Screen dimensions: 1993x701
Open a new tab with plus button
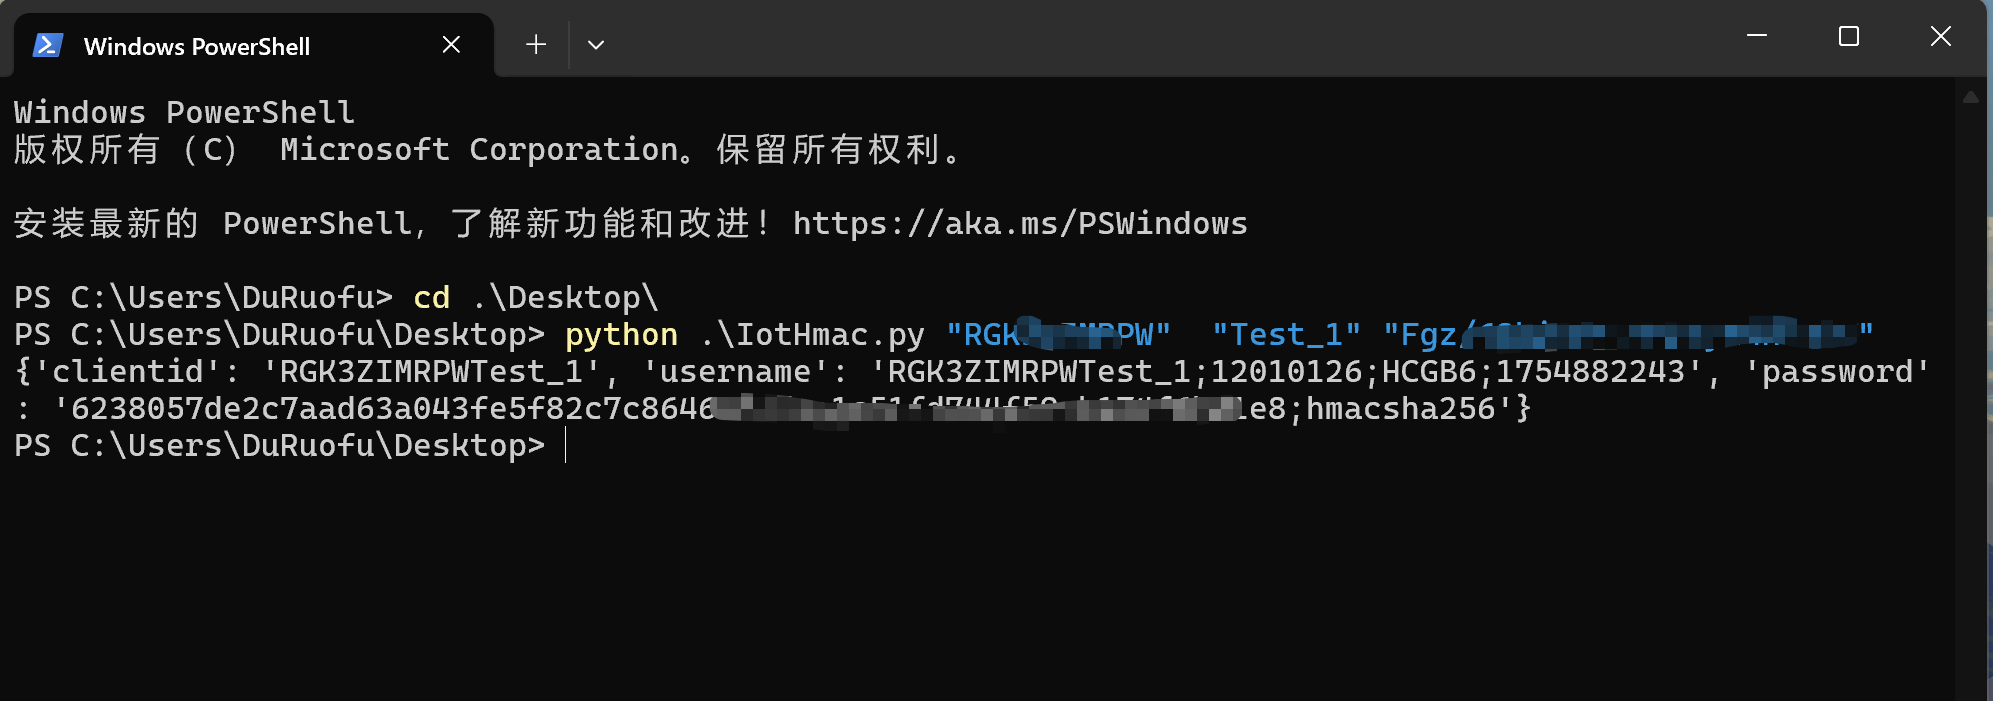(536, 45)
